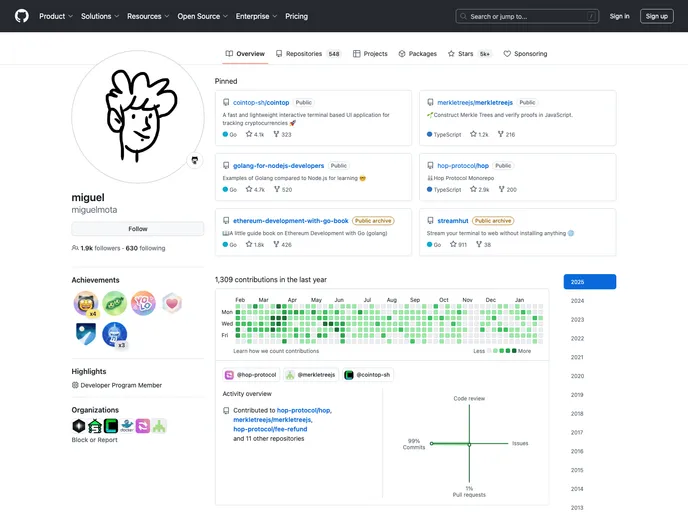
Task: Select the Overview tab
Action: click(245, 54)
